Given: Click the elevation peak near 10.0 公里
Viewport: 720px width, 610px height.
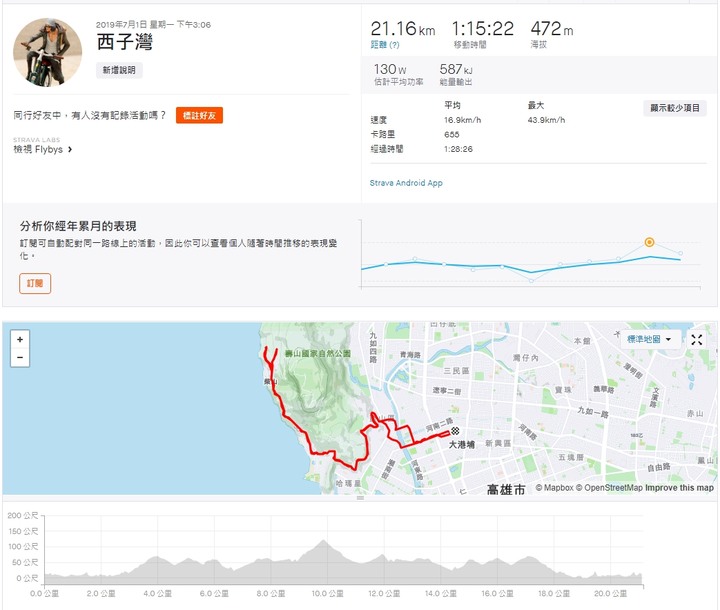Looking at the screenshot, I should [x=324, y=542].
